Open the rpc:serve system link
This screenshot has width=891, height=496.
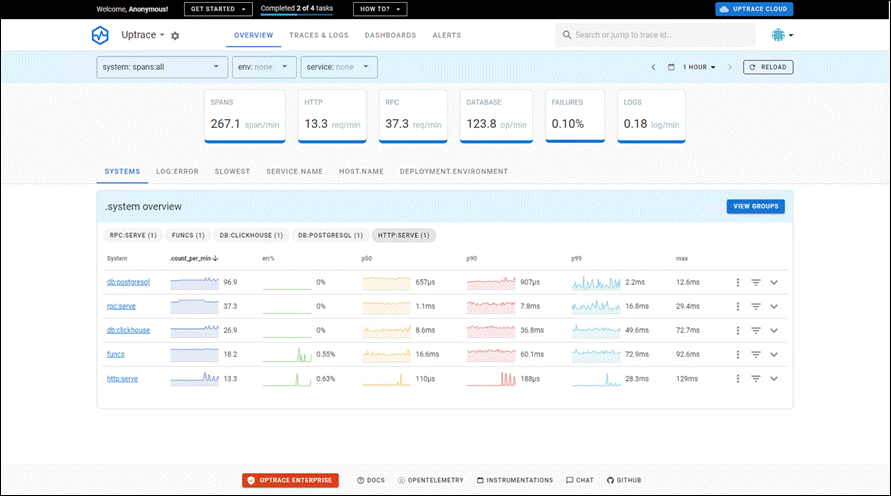(x=121, y=306)
